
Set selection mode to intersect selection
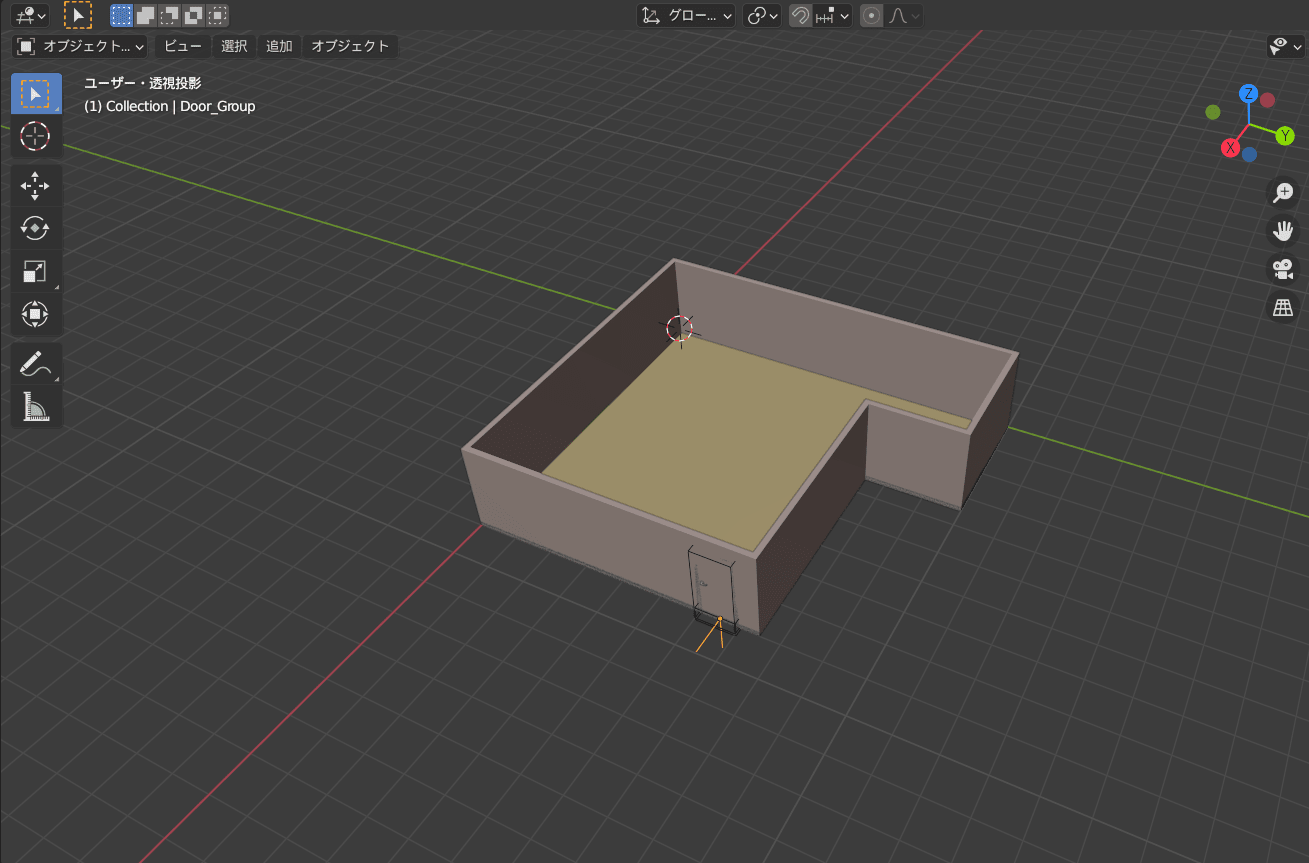pyautogui.click(x=217, y=15)
